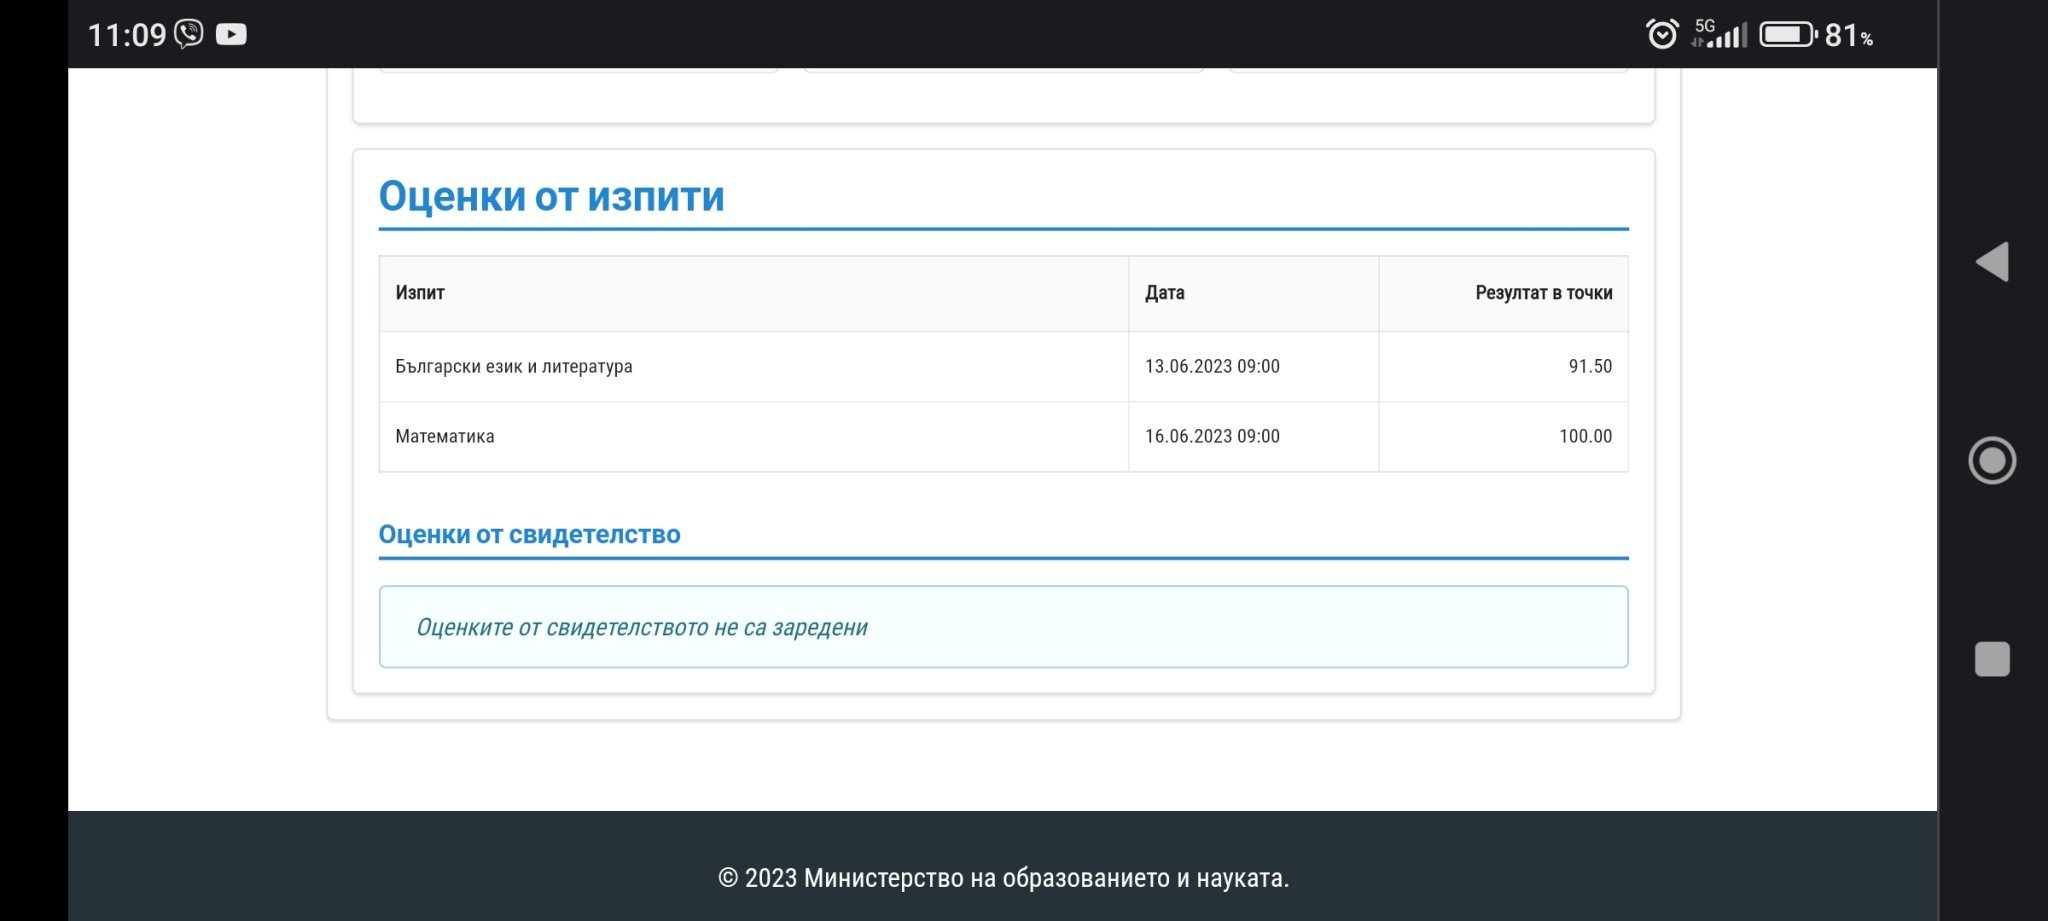Tap the 5G signal strength icon
Image resolution: width=2048 pixels, height=921 pixels.
click(x=1719, y=35)
